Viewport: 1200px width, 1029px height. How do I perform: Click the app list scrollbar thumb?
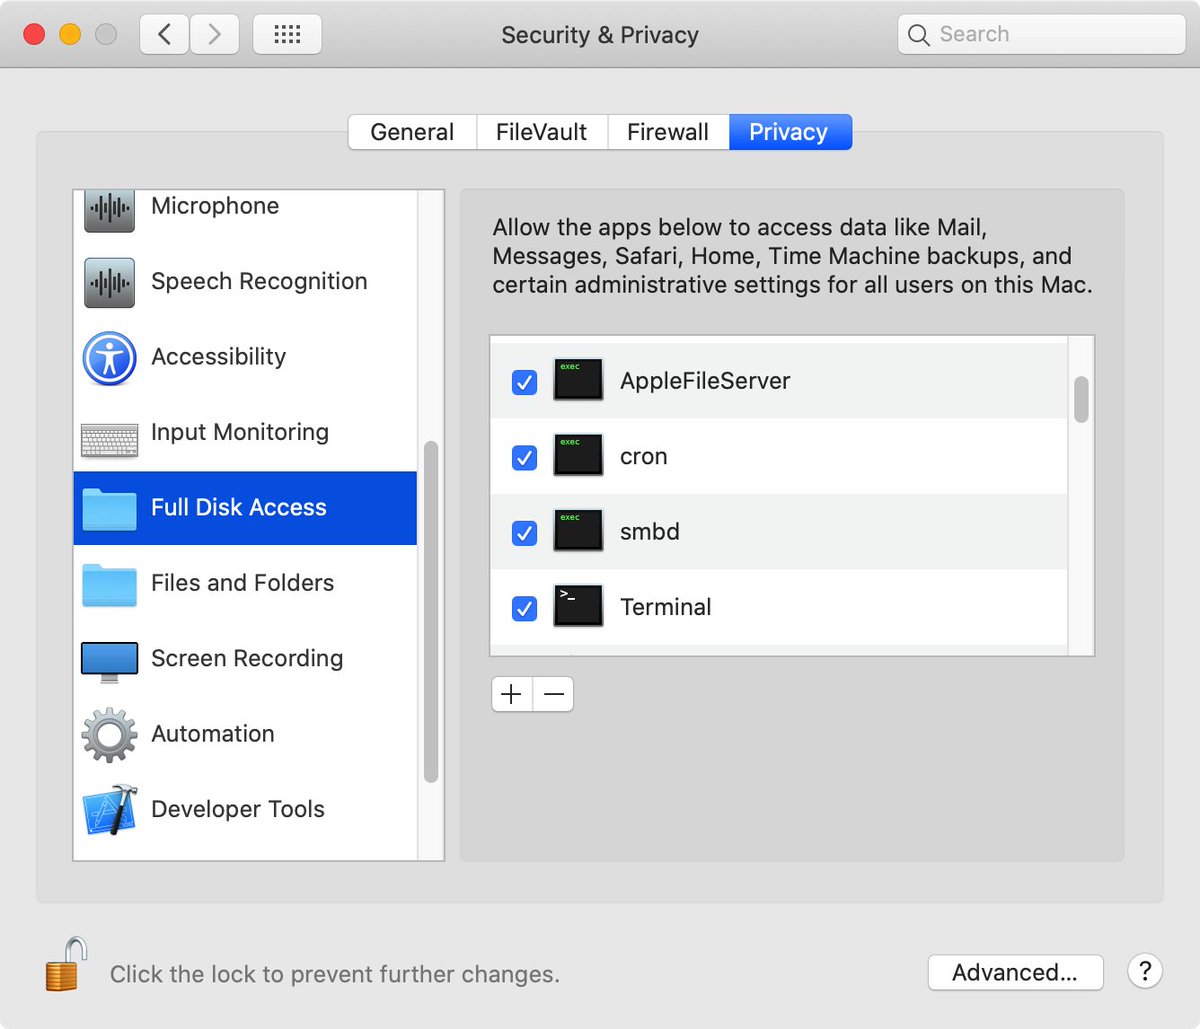[x=1081, y=400]
